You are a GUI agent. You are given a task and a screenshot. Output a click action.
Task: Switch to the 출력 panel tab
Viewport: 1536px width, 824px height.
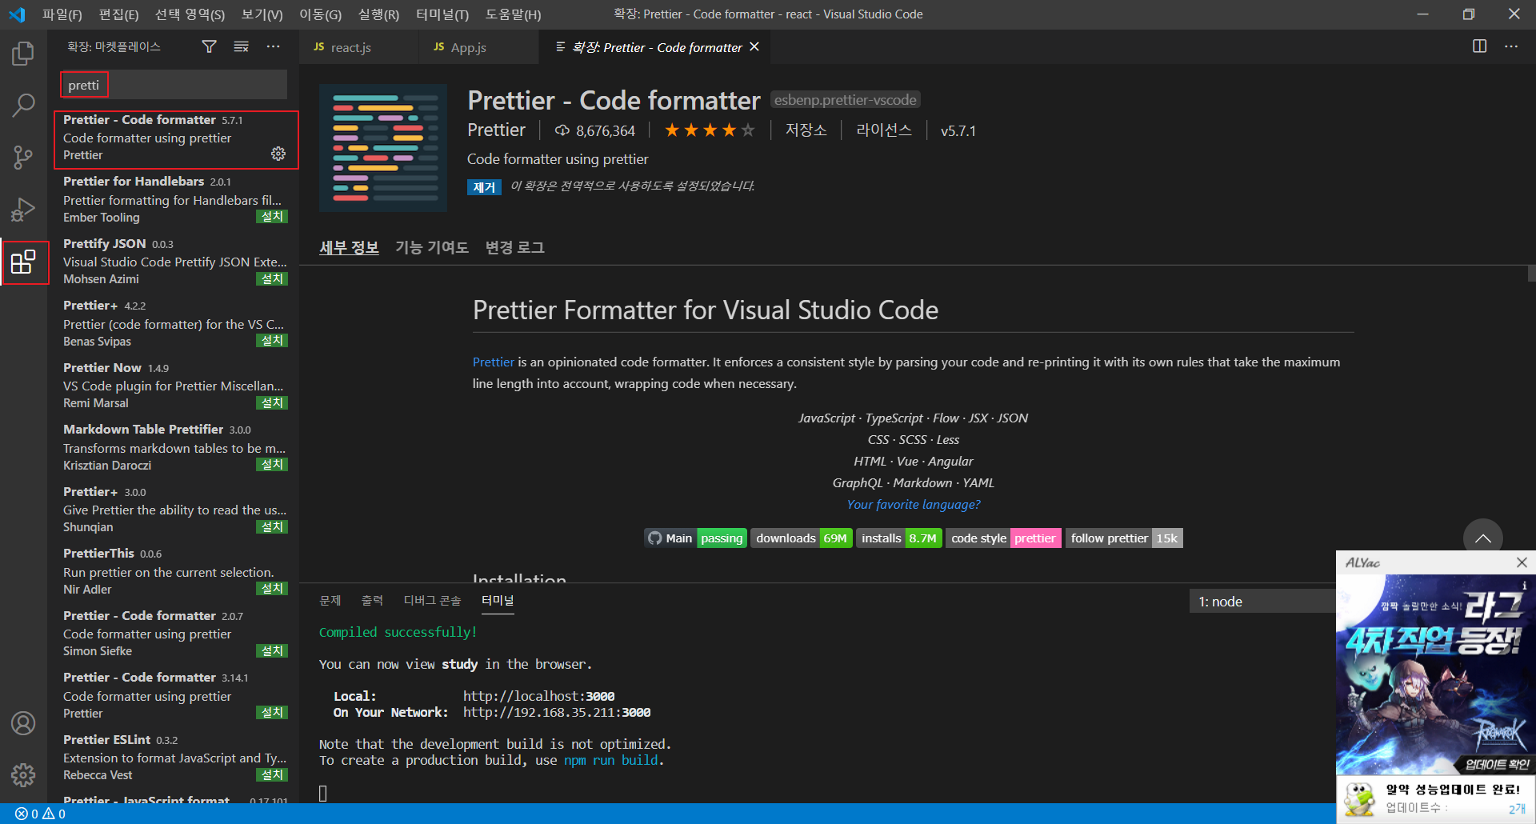point(372,600)
